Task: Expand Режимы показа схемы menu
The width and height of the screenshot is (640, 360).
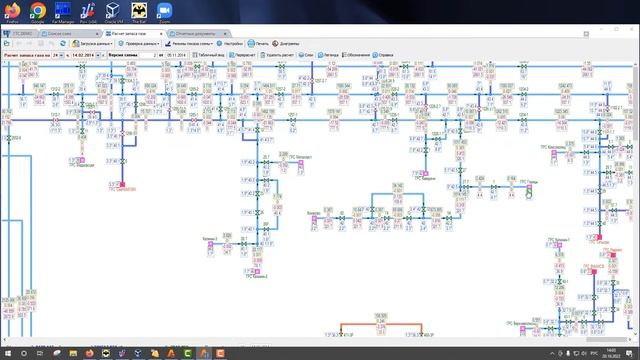Action: [x=189, y=44]
